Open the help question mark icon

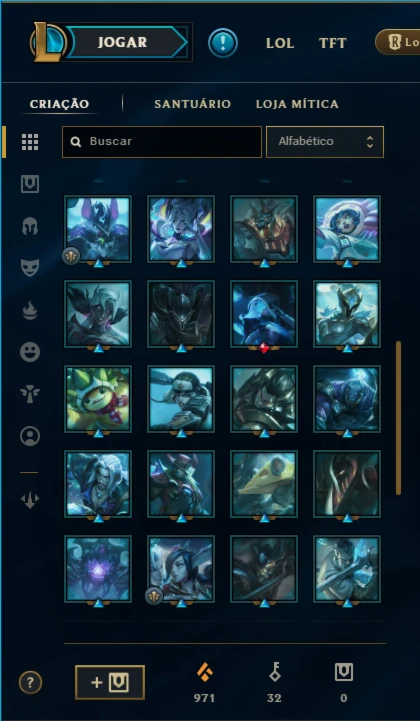coord(30,682)
